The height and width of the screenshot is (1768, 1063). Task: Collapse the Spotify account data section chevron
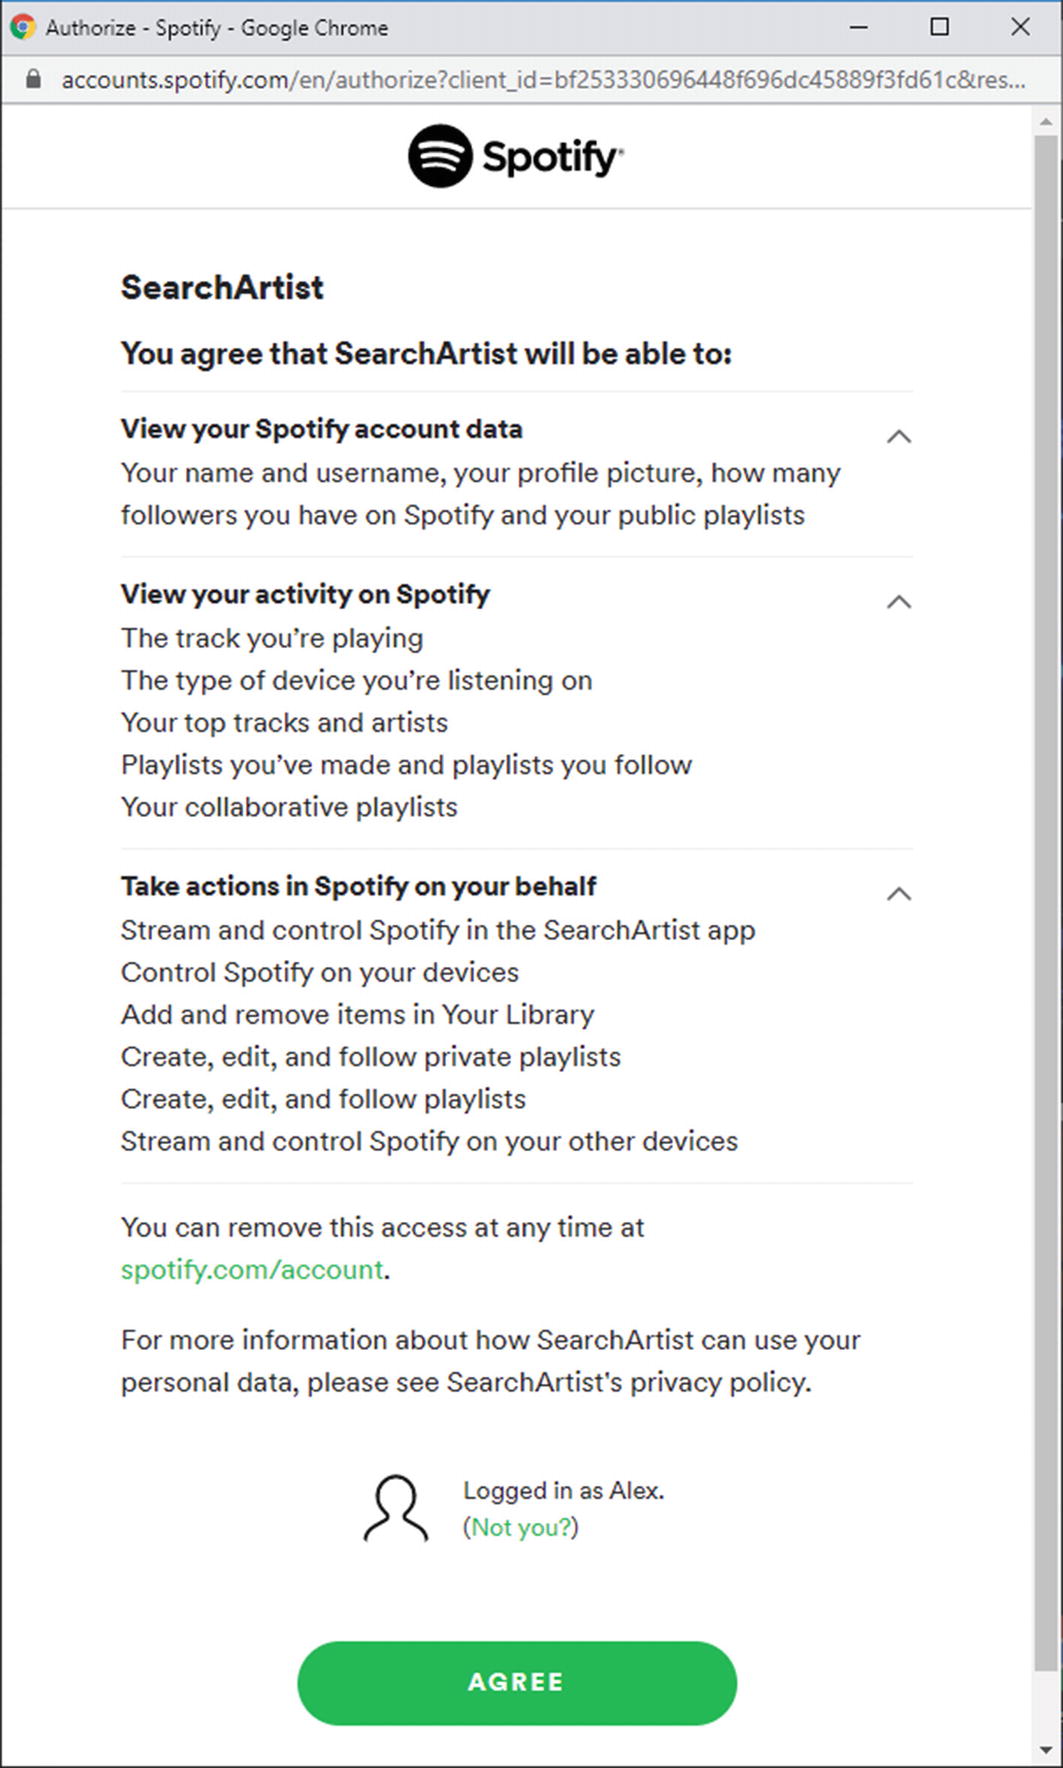click(x=899, y=437)
